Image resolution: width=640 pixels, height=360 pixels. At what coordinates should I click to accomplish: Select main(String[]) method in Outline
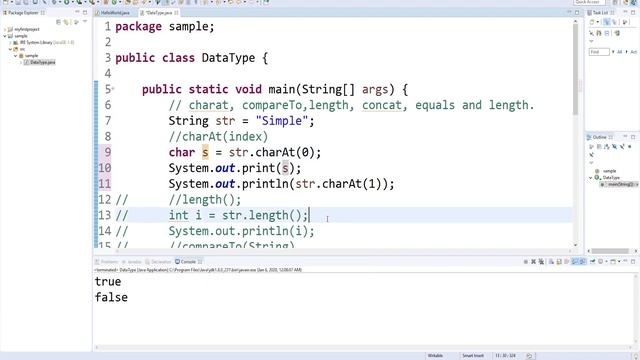(619, 184)
